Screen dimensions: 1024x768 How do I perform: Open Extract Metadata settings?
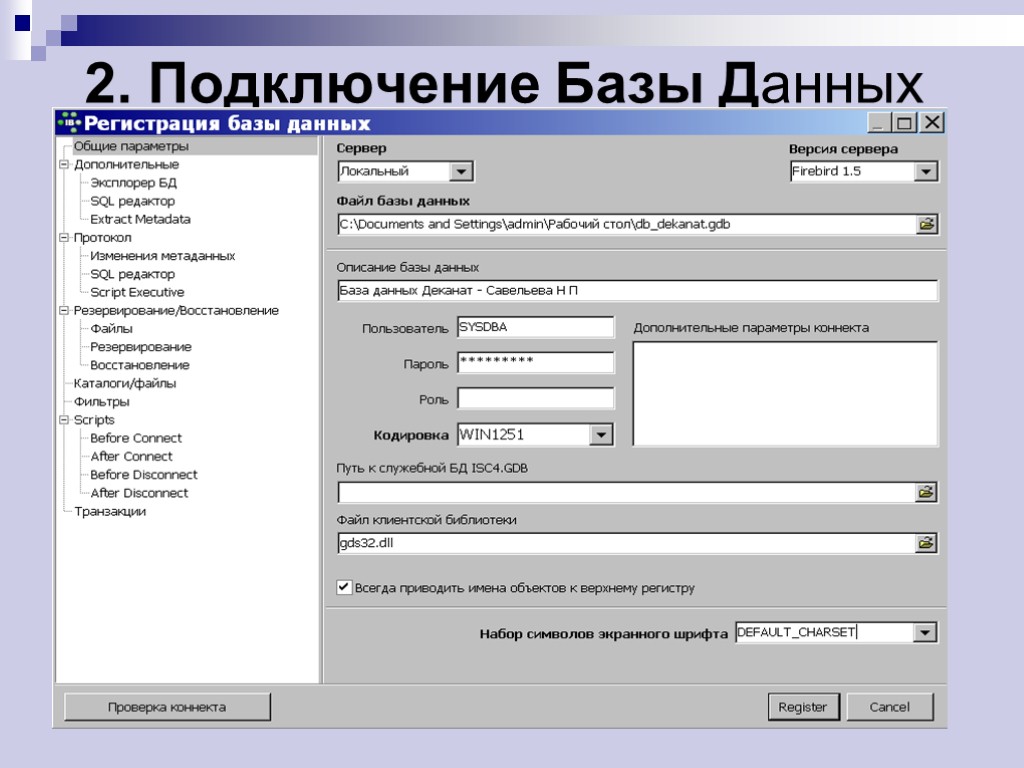pyautogui.click(x=140, y=219)
